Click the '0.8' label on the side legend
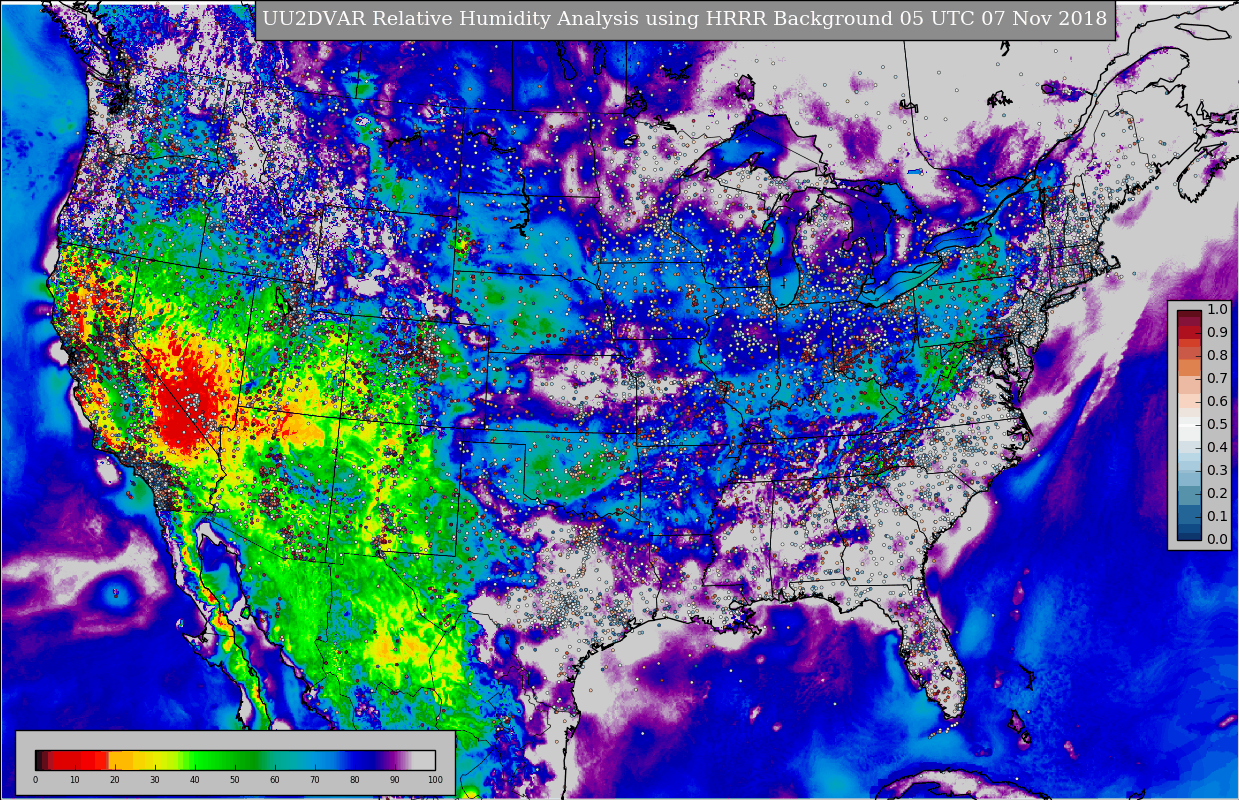1239x800 pixels. point(1217,355)
